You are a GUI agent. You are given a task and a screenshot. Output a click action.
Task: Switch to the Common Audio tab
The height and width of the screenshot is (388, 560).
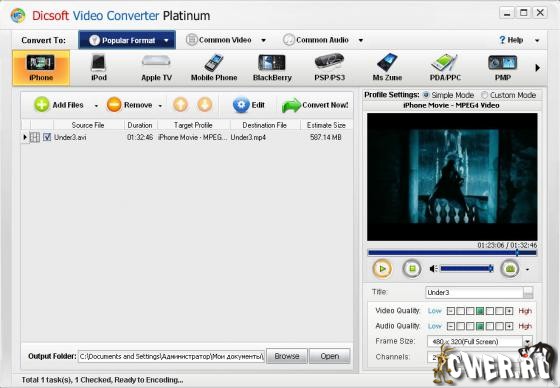[x=322, y=40]
